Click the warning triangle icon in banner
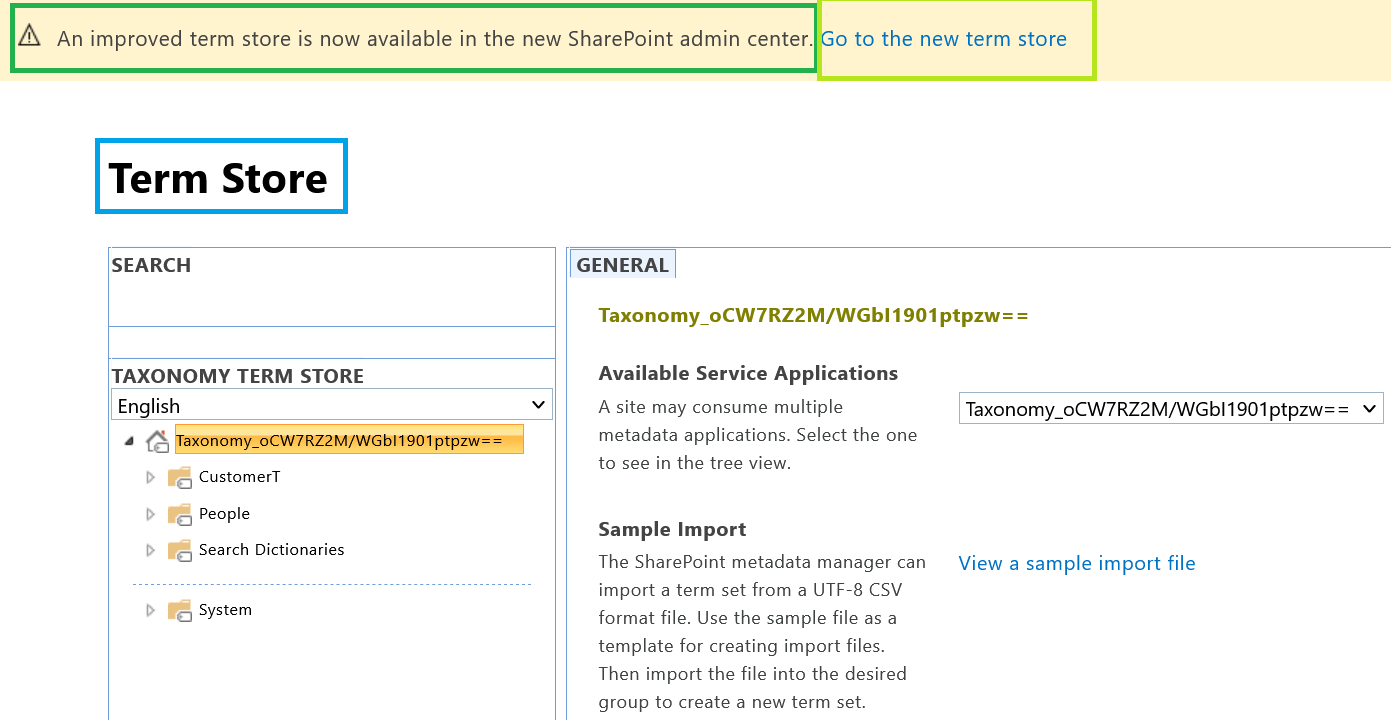The image size is (1391, 720). point(29,36)
